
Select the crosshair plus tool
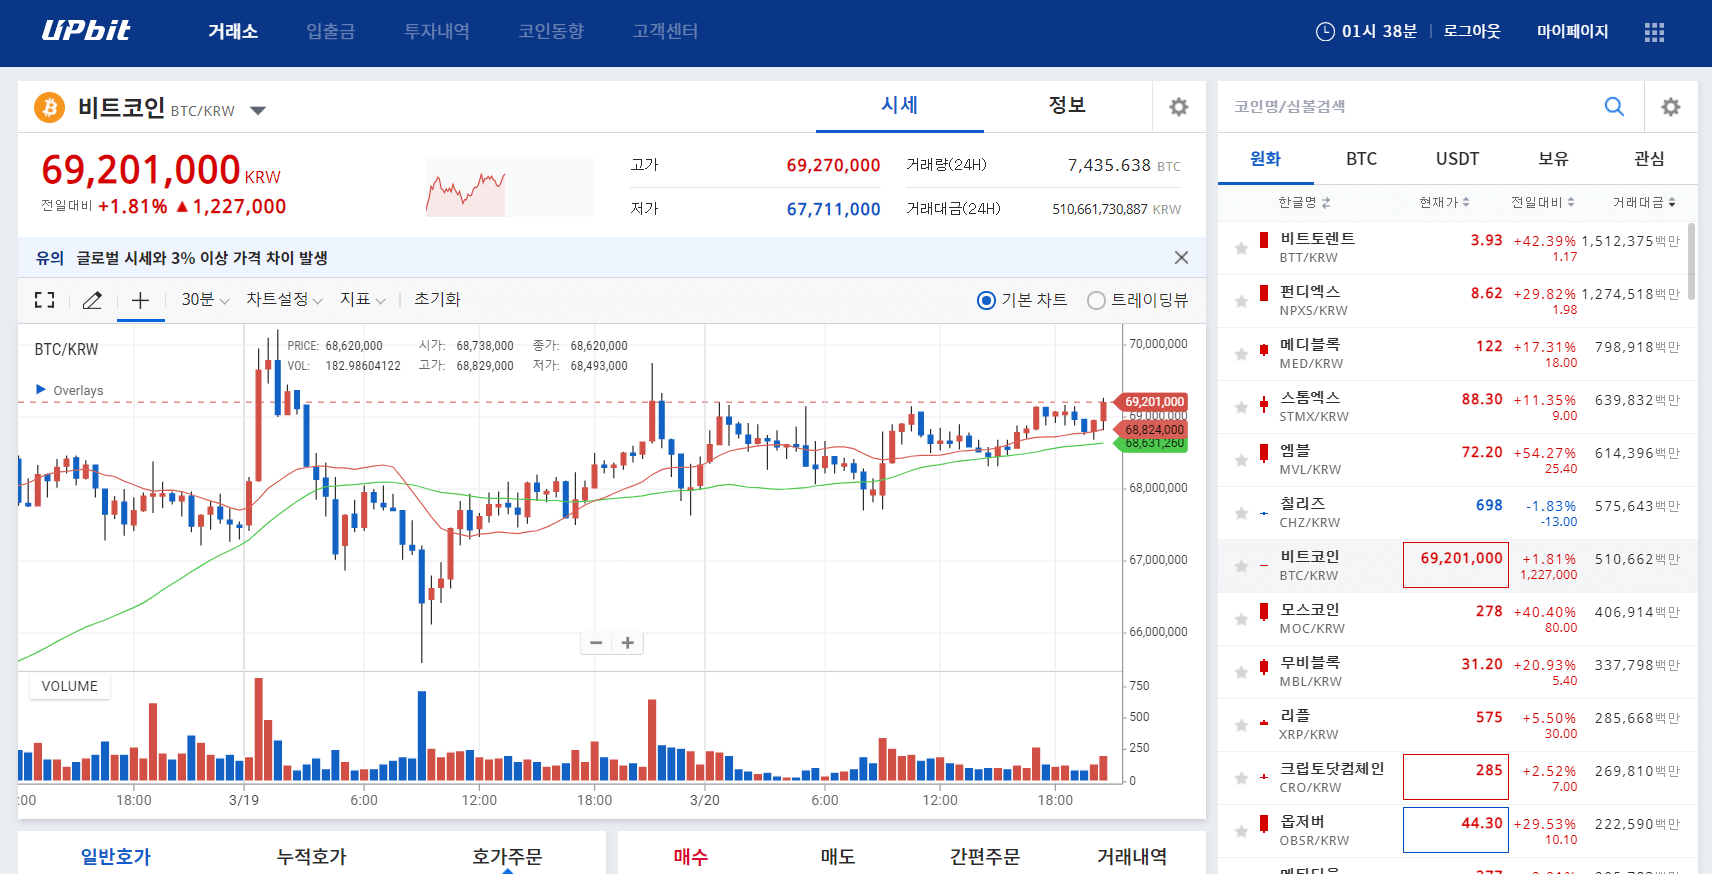point(140,300)
